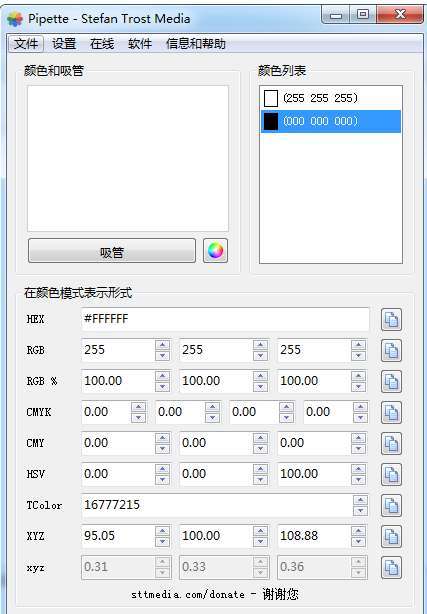Decrease the CMYK cyan value
The width and height of the screenshot is (427, 614).
[138, 418]
